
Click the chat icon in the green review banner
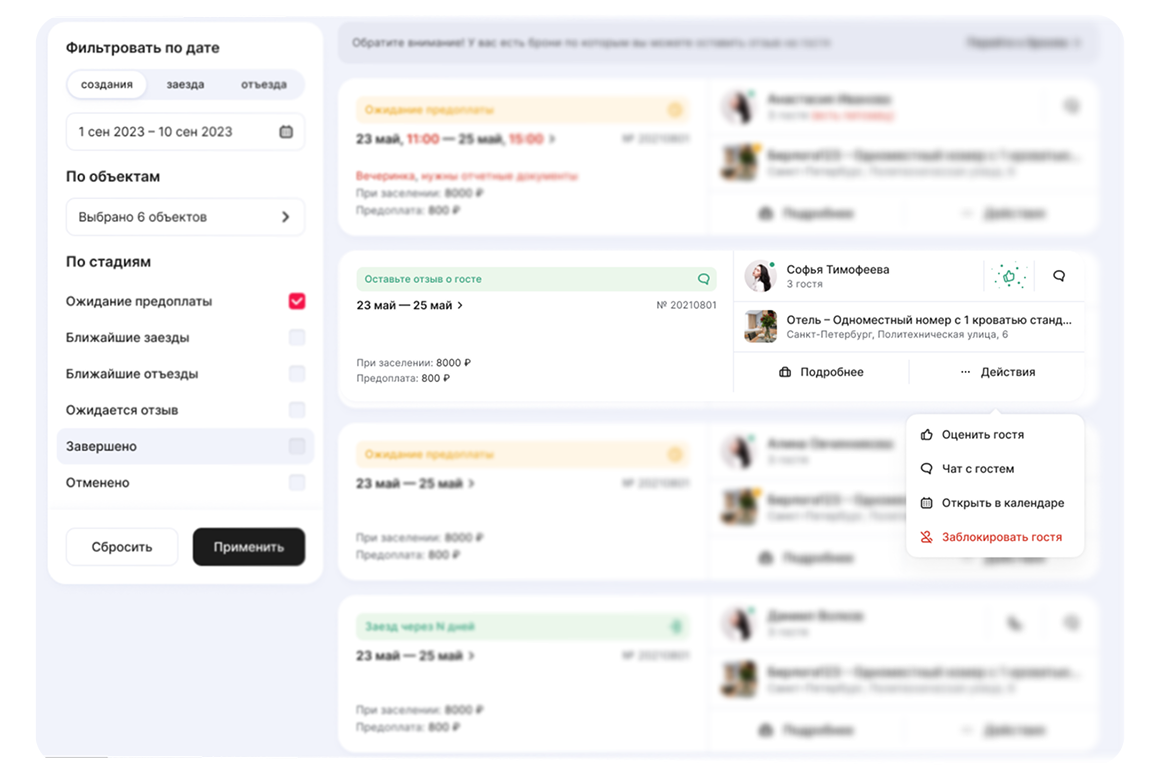(x=704, y=279)
